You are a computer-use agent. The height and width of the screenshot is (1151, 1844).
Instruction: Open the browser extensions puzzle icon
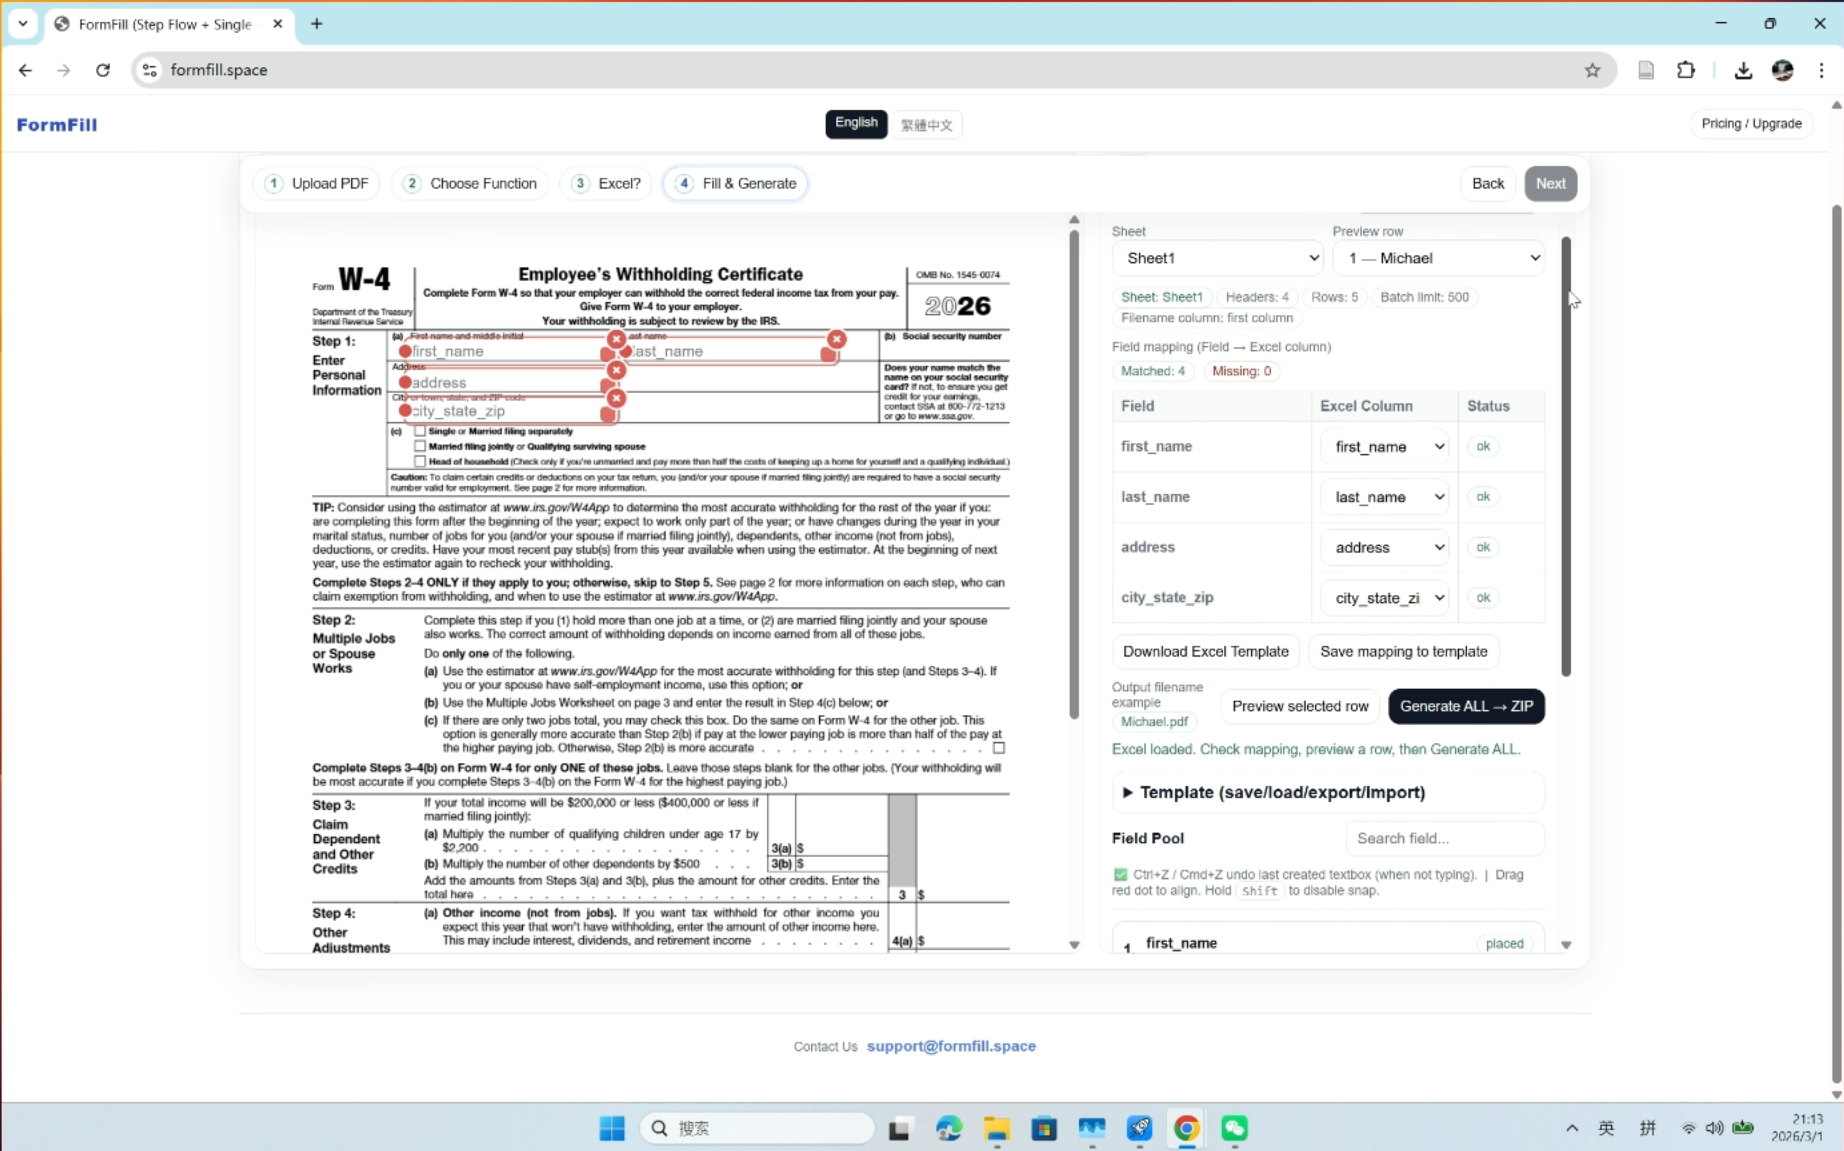click(1686, 70)
